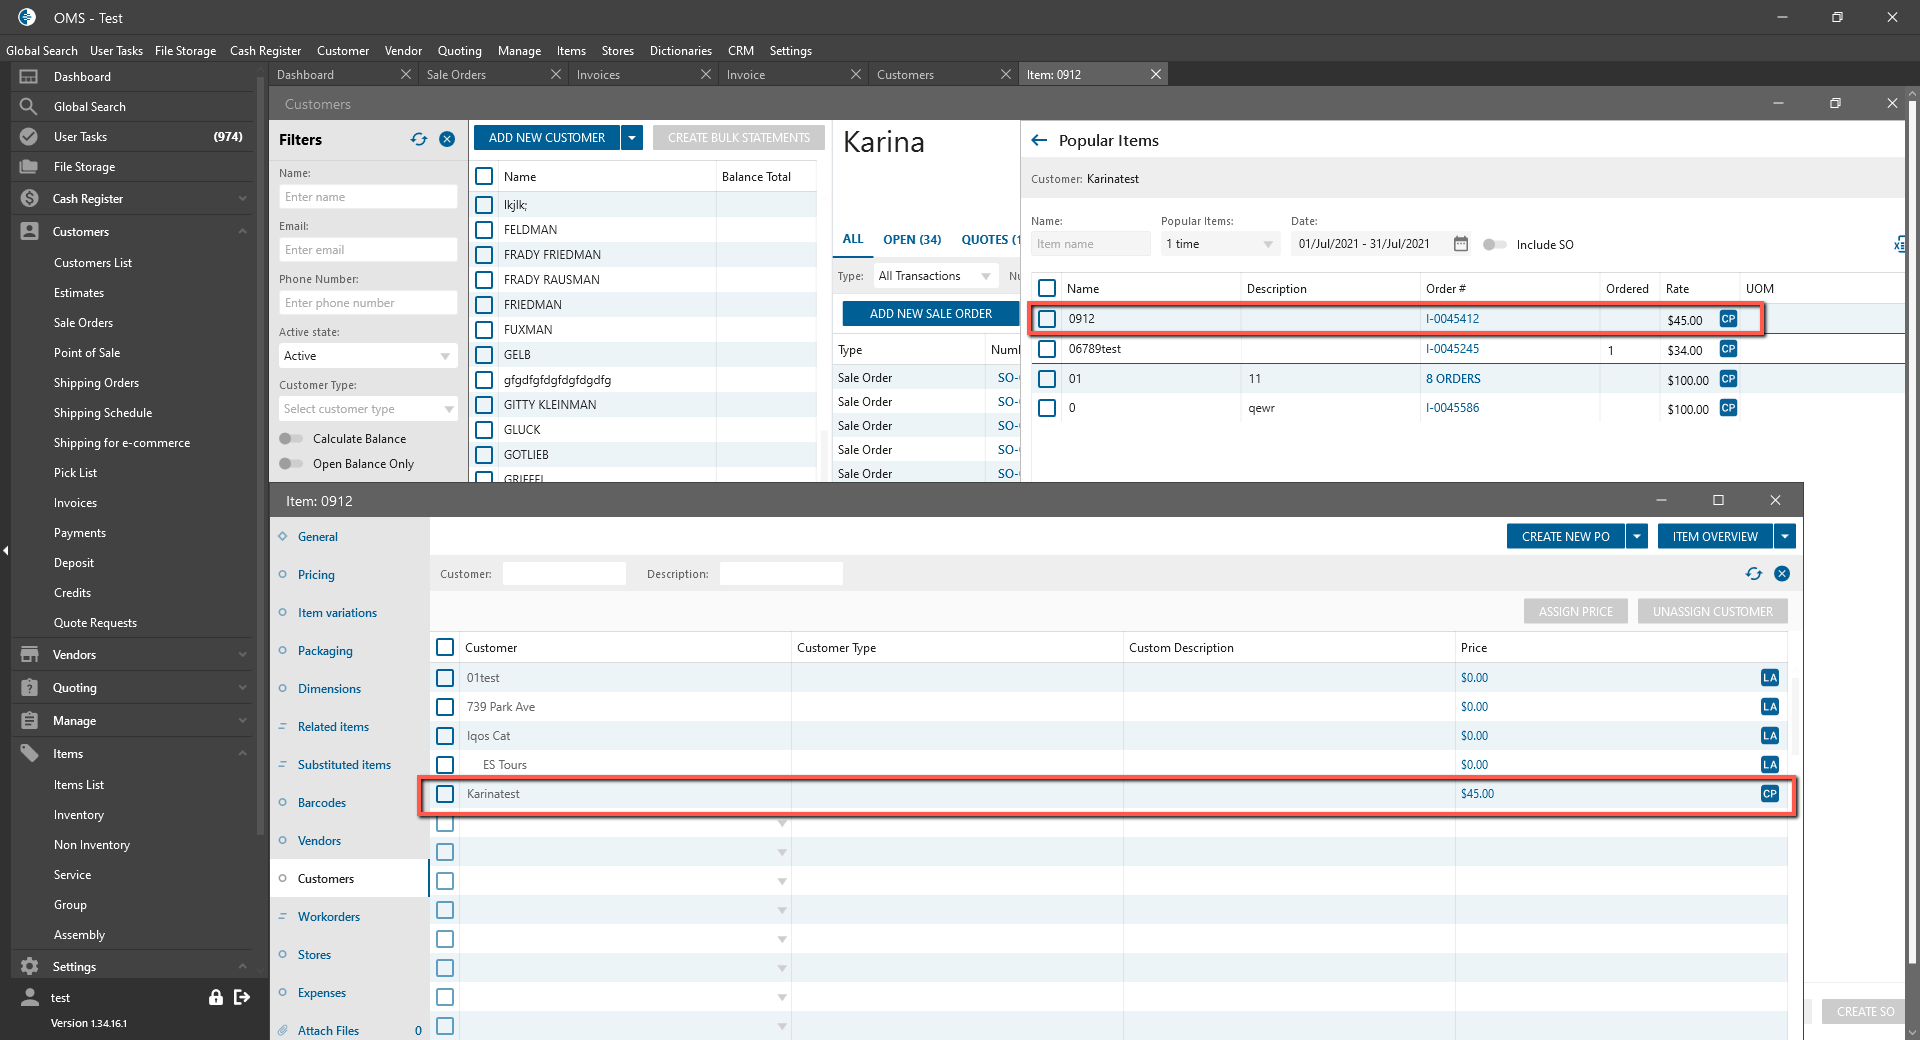Click the logout icon at bottom of sidebar
The height and width of the screenshot is (1040, 1920).
[x=242, y=997]
